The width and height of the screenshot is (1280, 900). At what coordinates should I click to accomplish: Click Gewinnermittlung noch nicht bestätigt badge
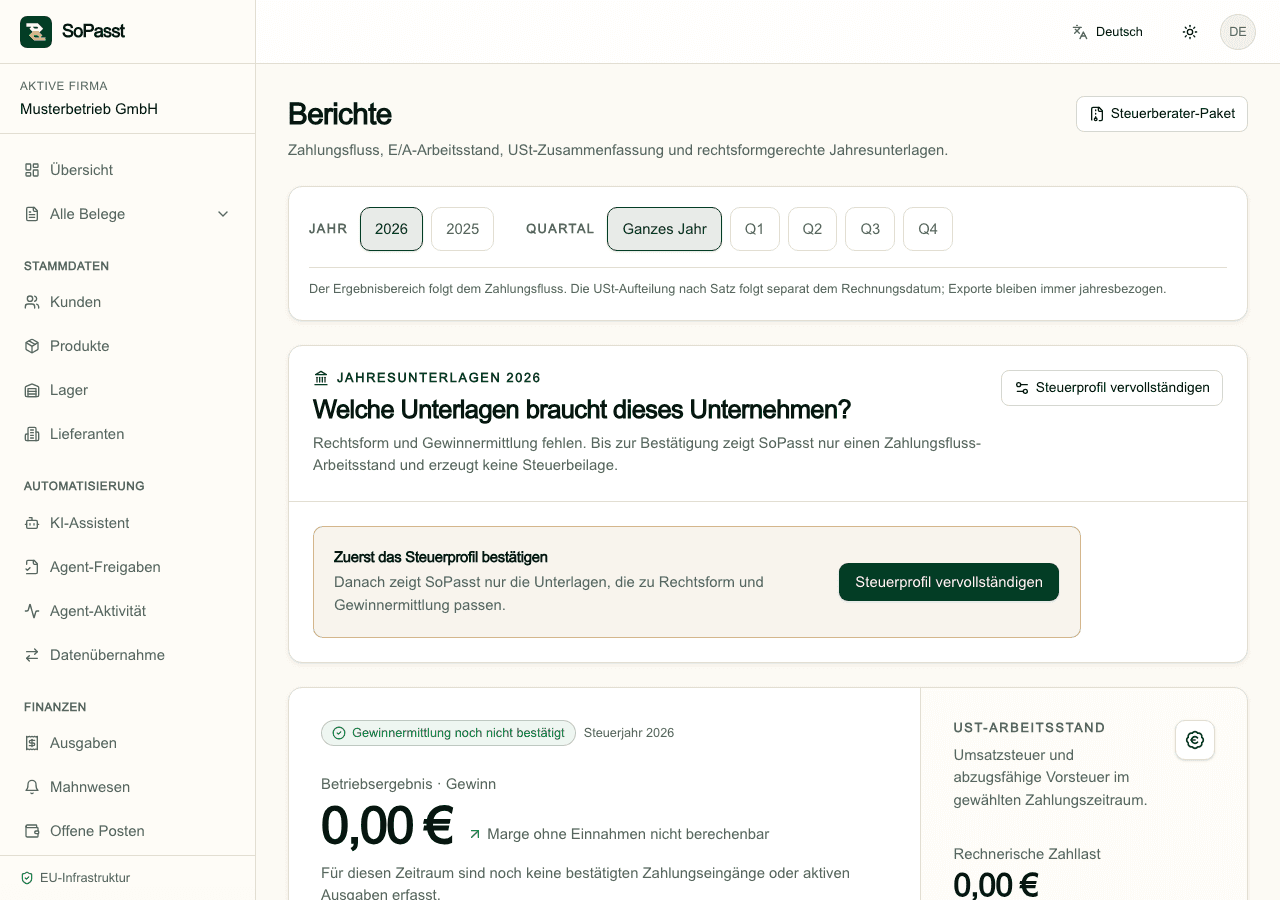pos(449,733)
